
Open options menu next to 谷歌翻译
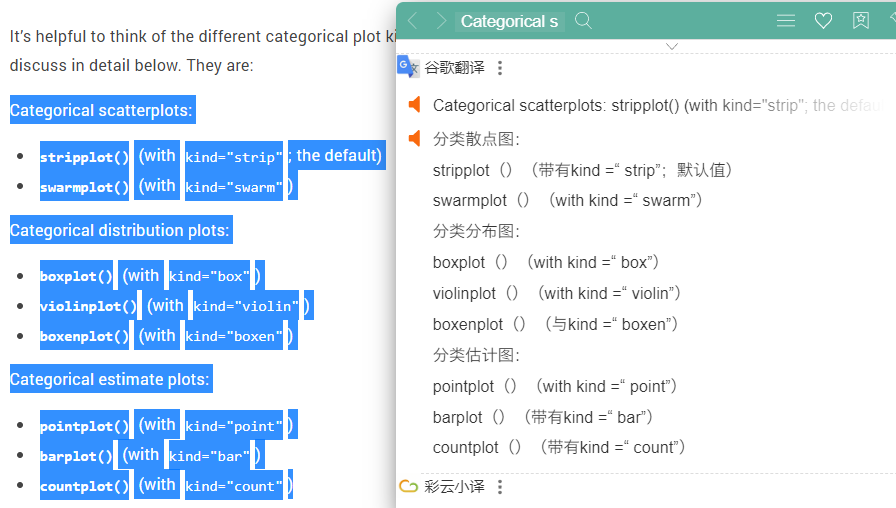[500, 68]
